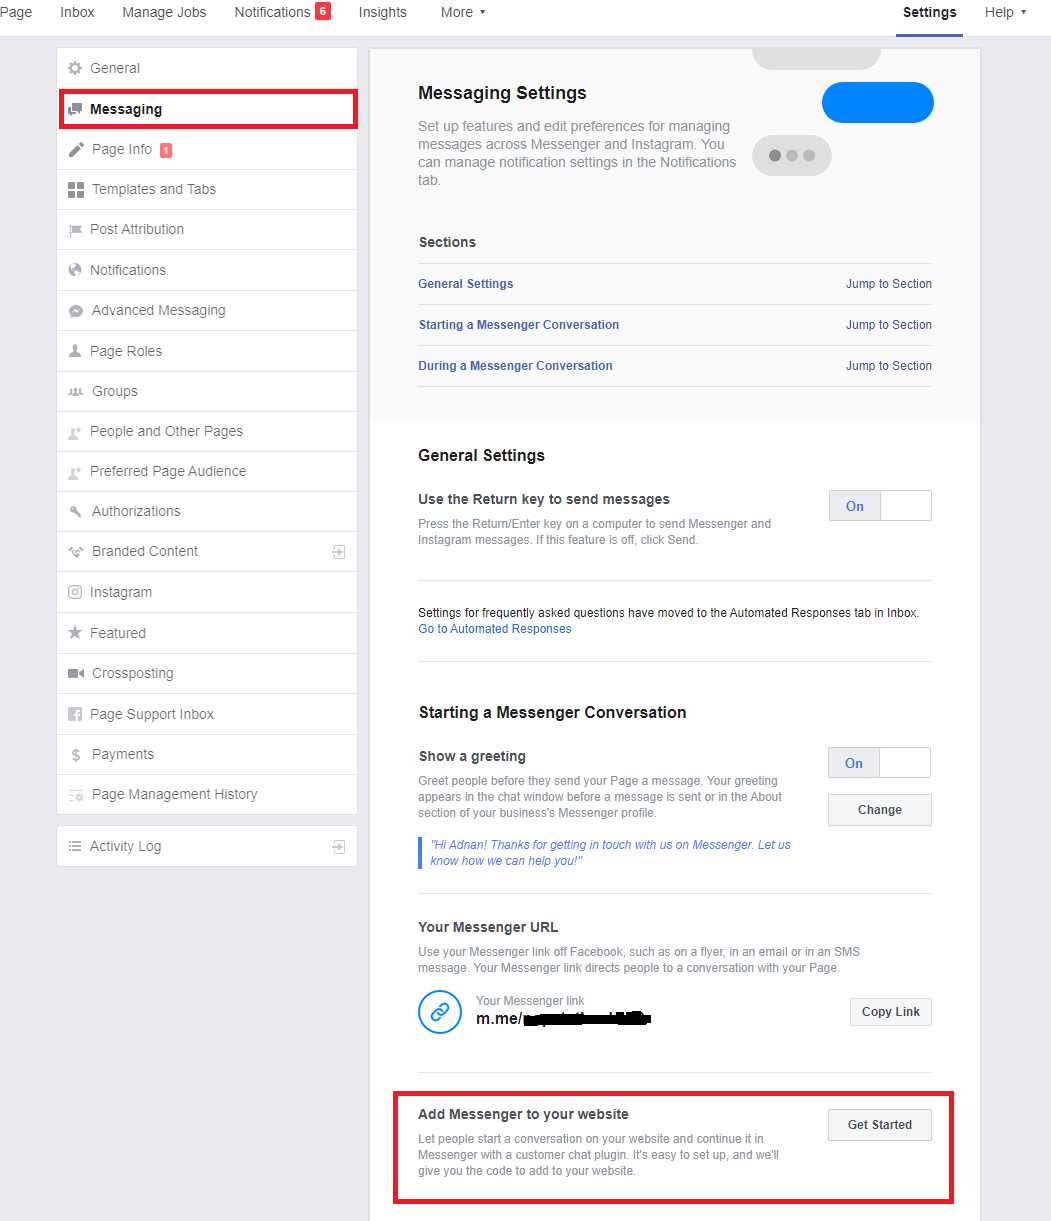Click the Add Messenger to your website heading

tap(524, 1114)
